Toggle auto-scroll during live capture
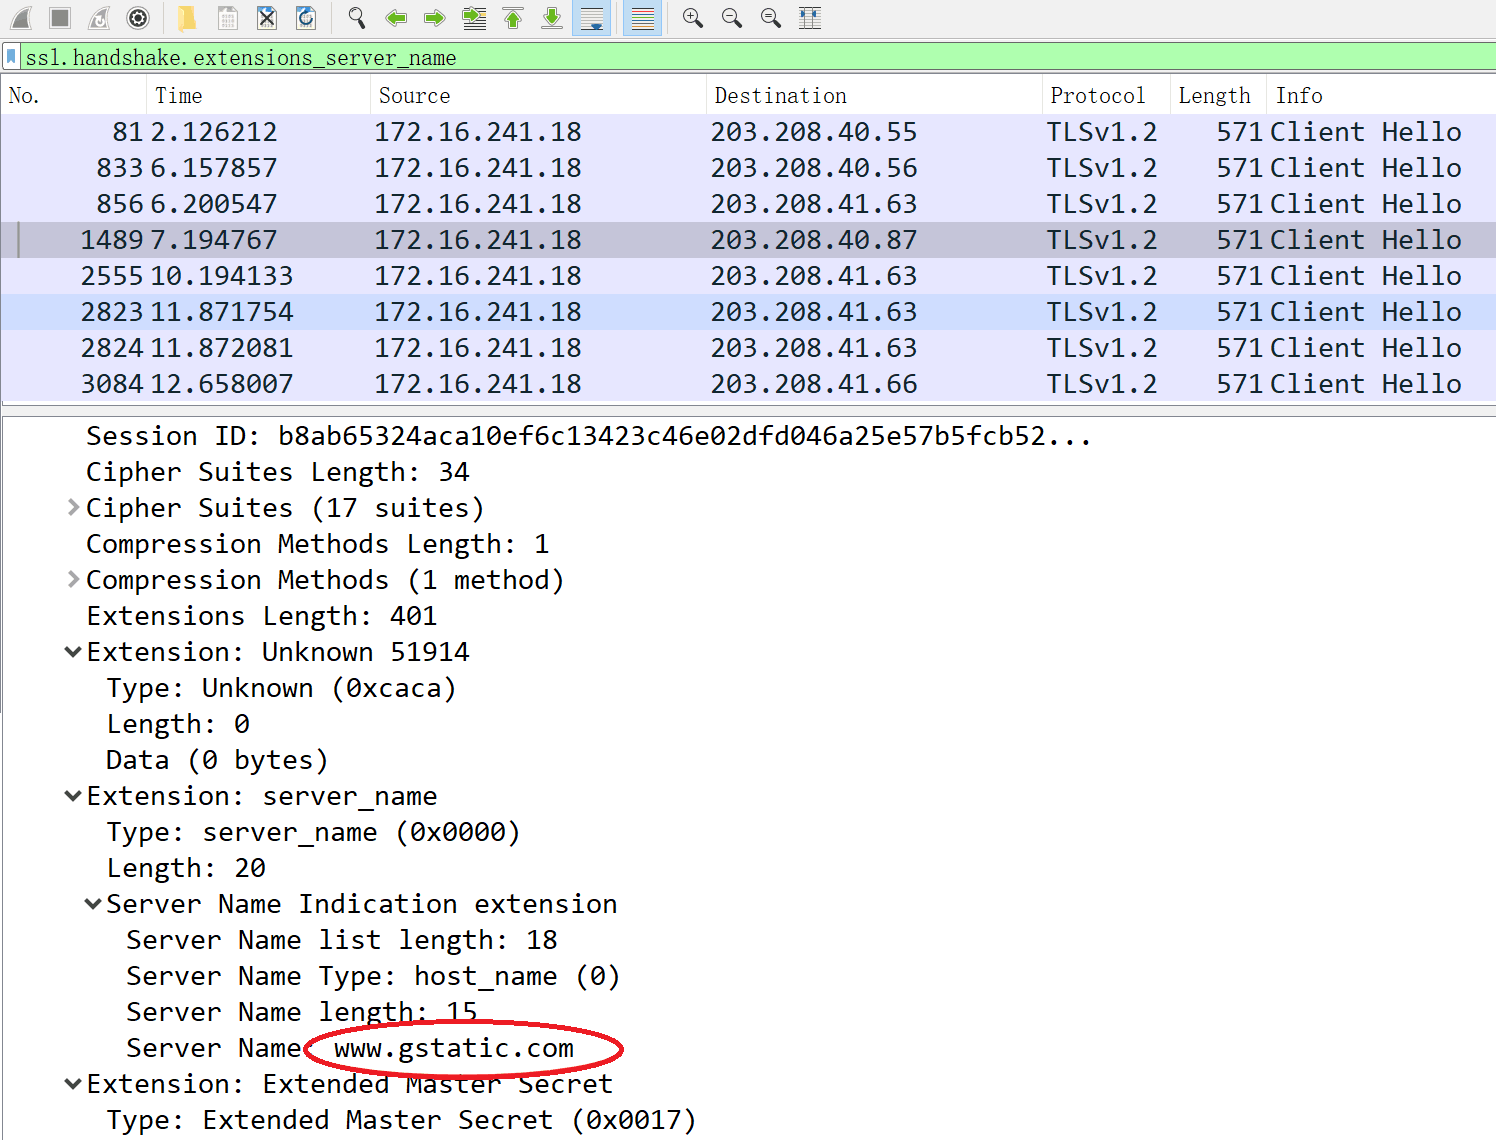Screen dimensions: 1496x1140 pos(592,18)
